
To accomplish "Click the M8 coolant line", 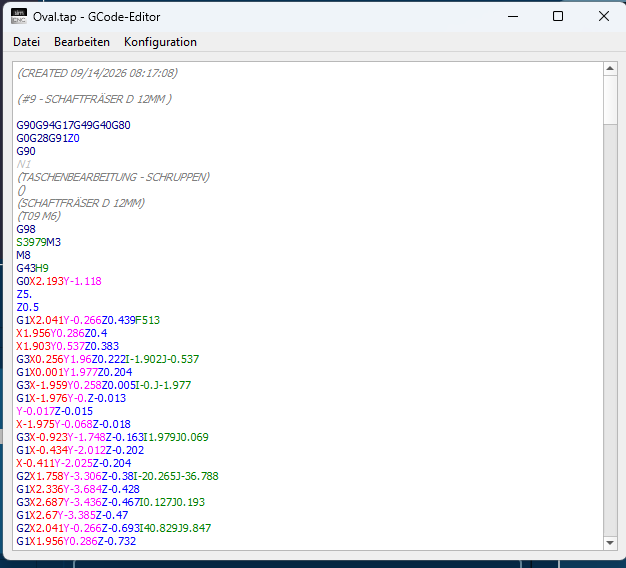I will click(24, 255).
